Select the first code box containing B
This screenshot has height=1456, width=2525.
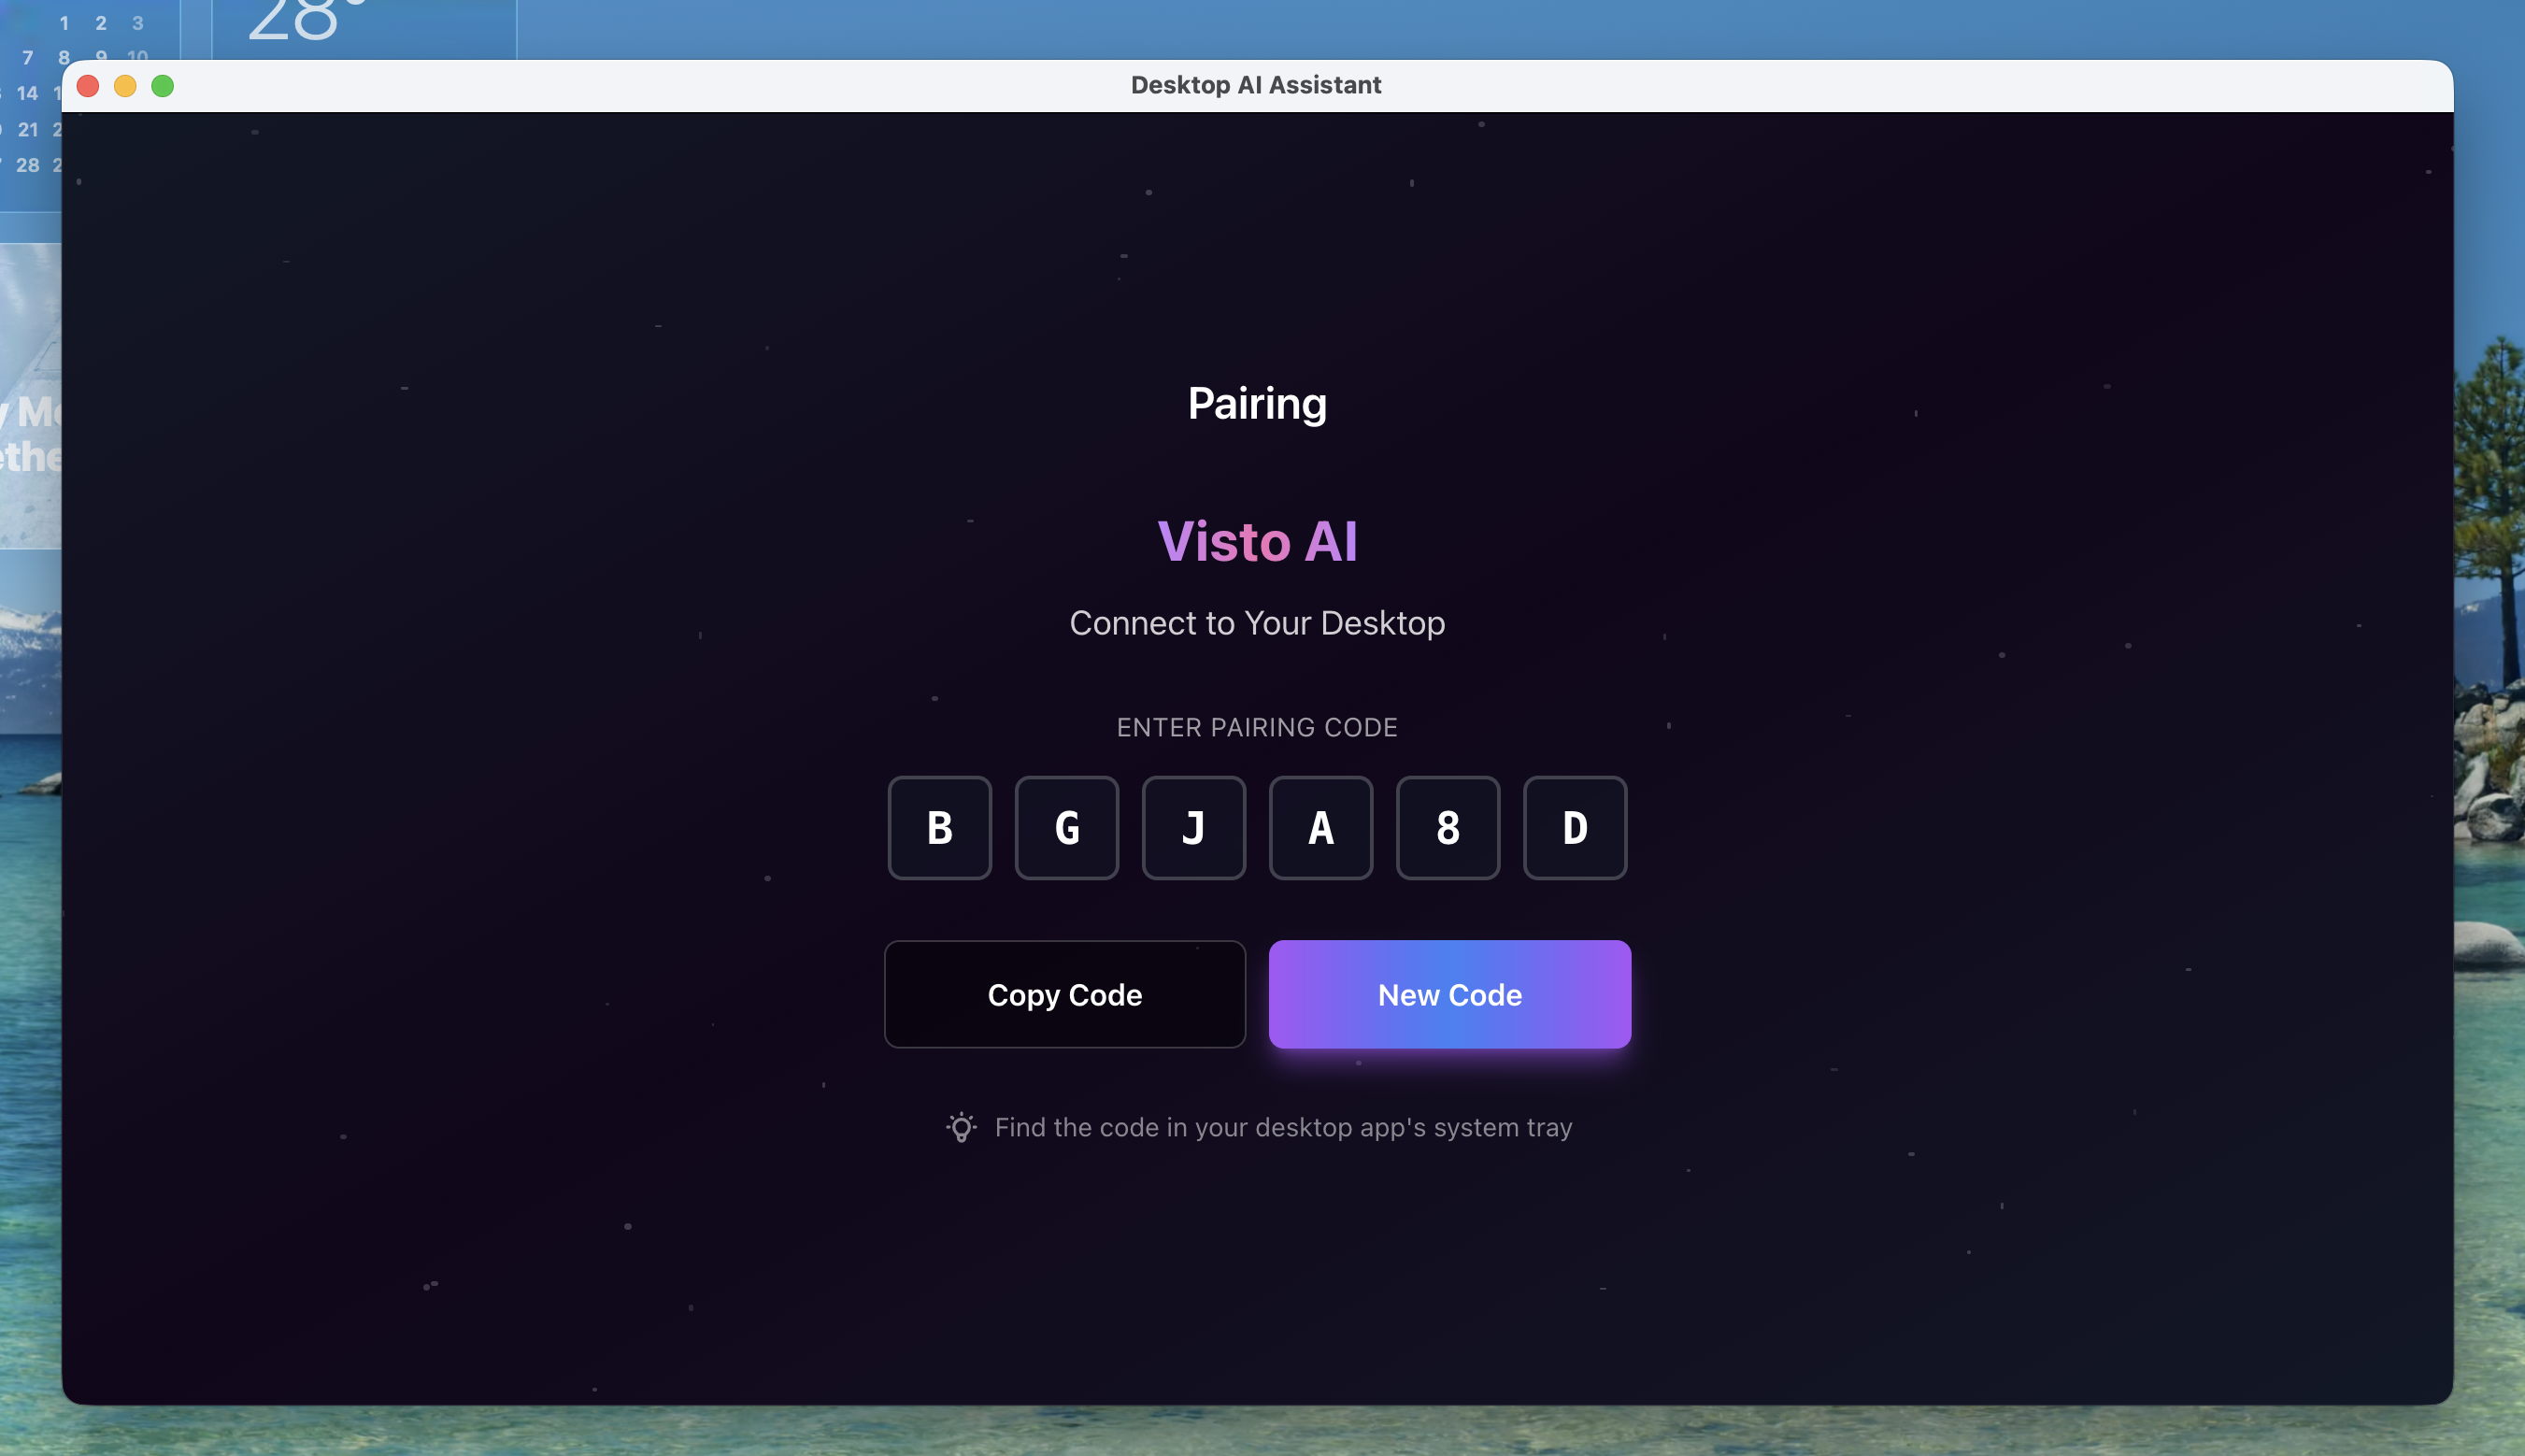(x=939, y=828)
